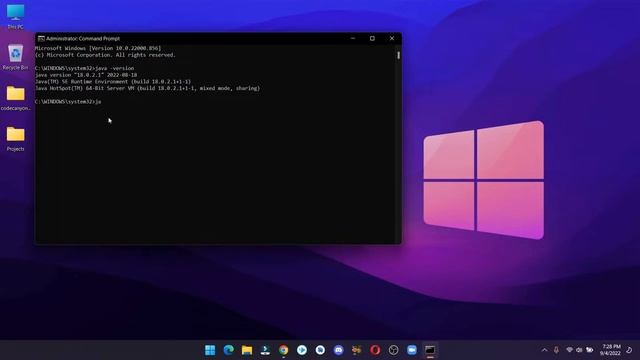
Task: Select the Recycle Bin desktop icon
Action: pyautogui.click(x=16, y=57)
